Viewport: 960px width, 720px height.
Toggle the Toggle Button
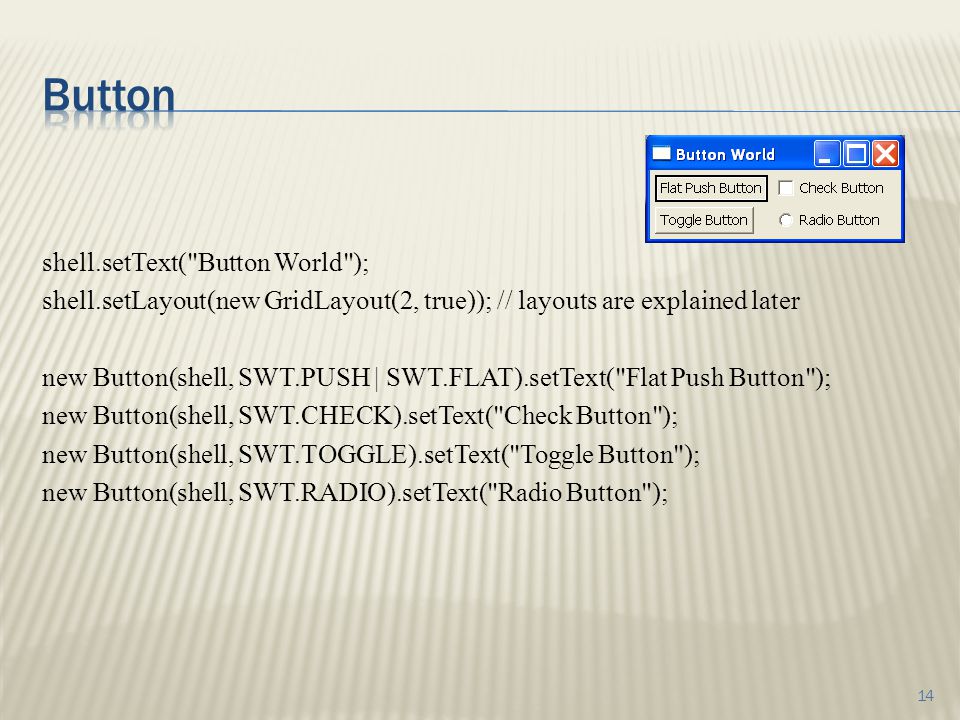(704, 220)
